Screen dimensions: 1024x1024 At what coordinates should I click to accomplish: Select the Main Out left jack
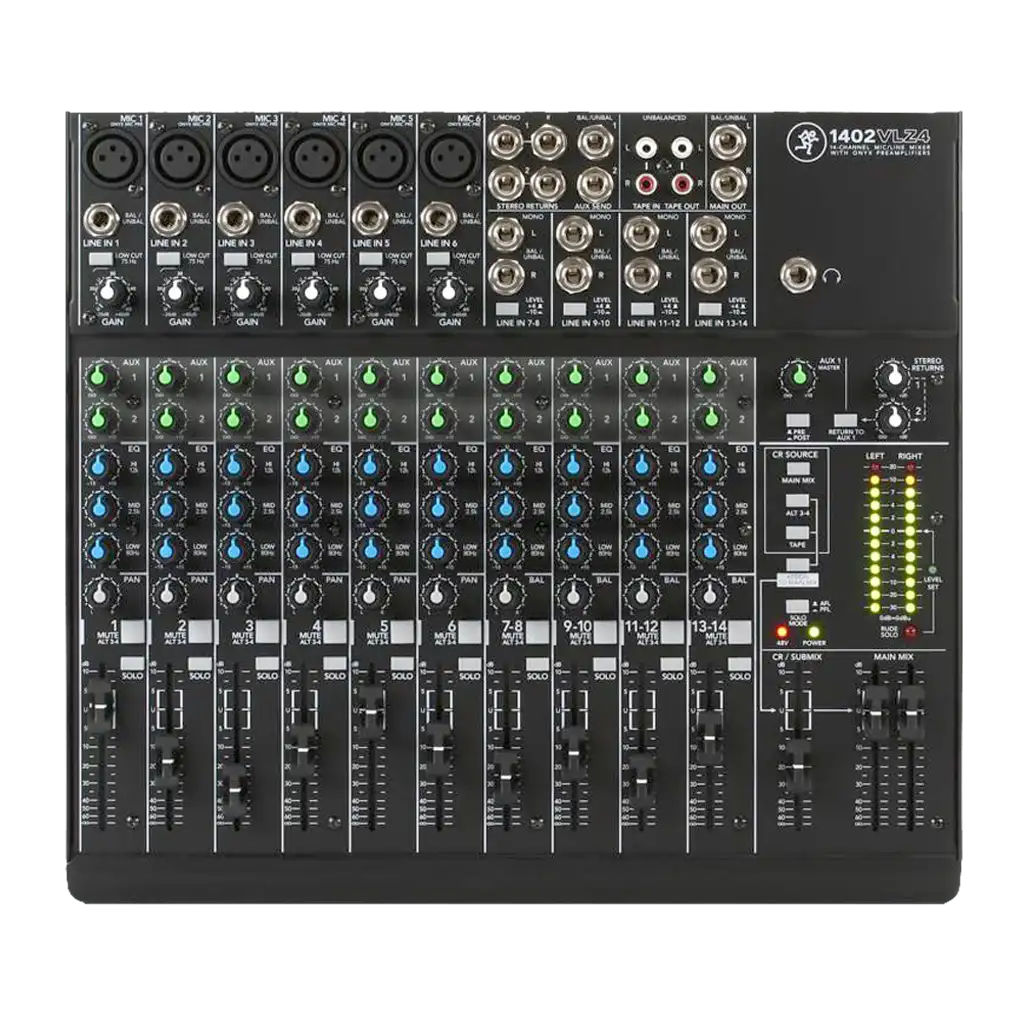(726, 140)
